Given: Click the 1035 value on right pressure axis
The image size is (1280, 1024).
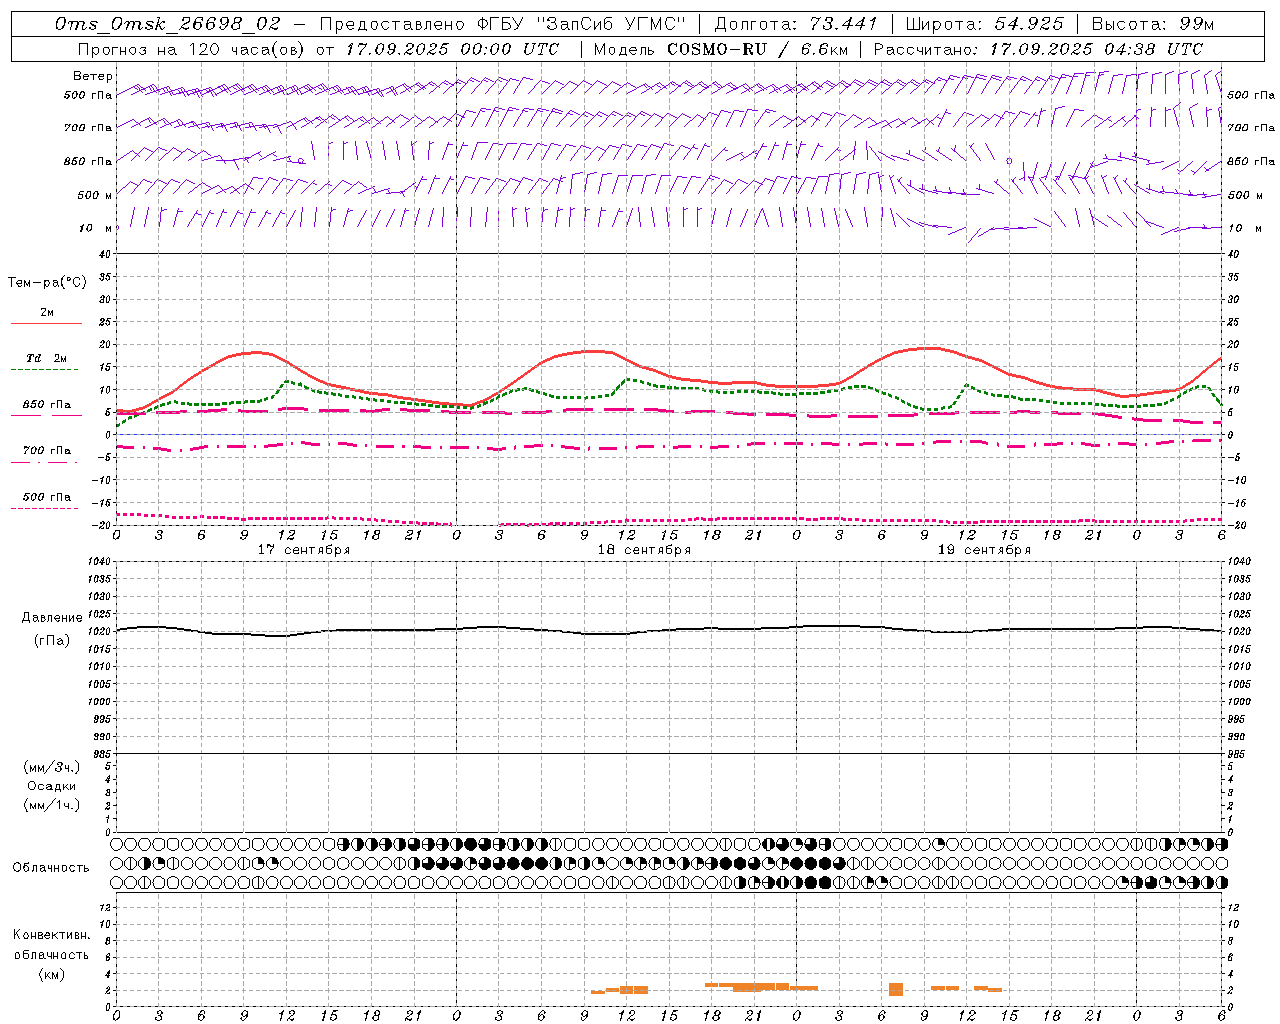Looking at the screenshot, I should 1238,579.
